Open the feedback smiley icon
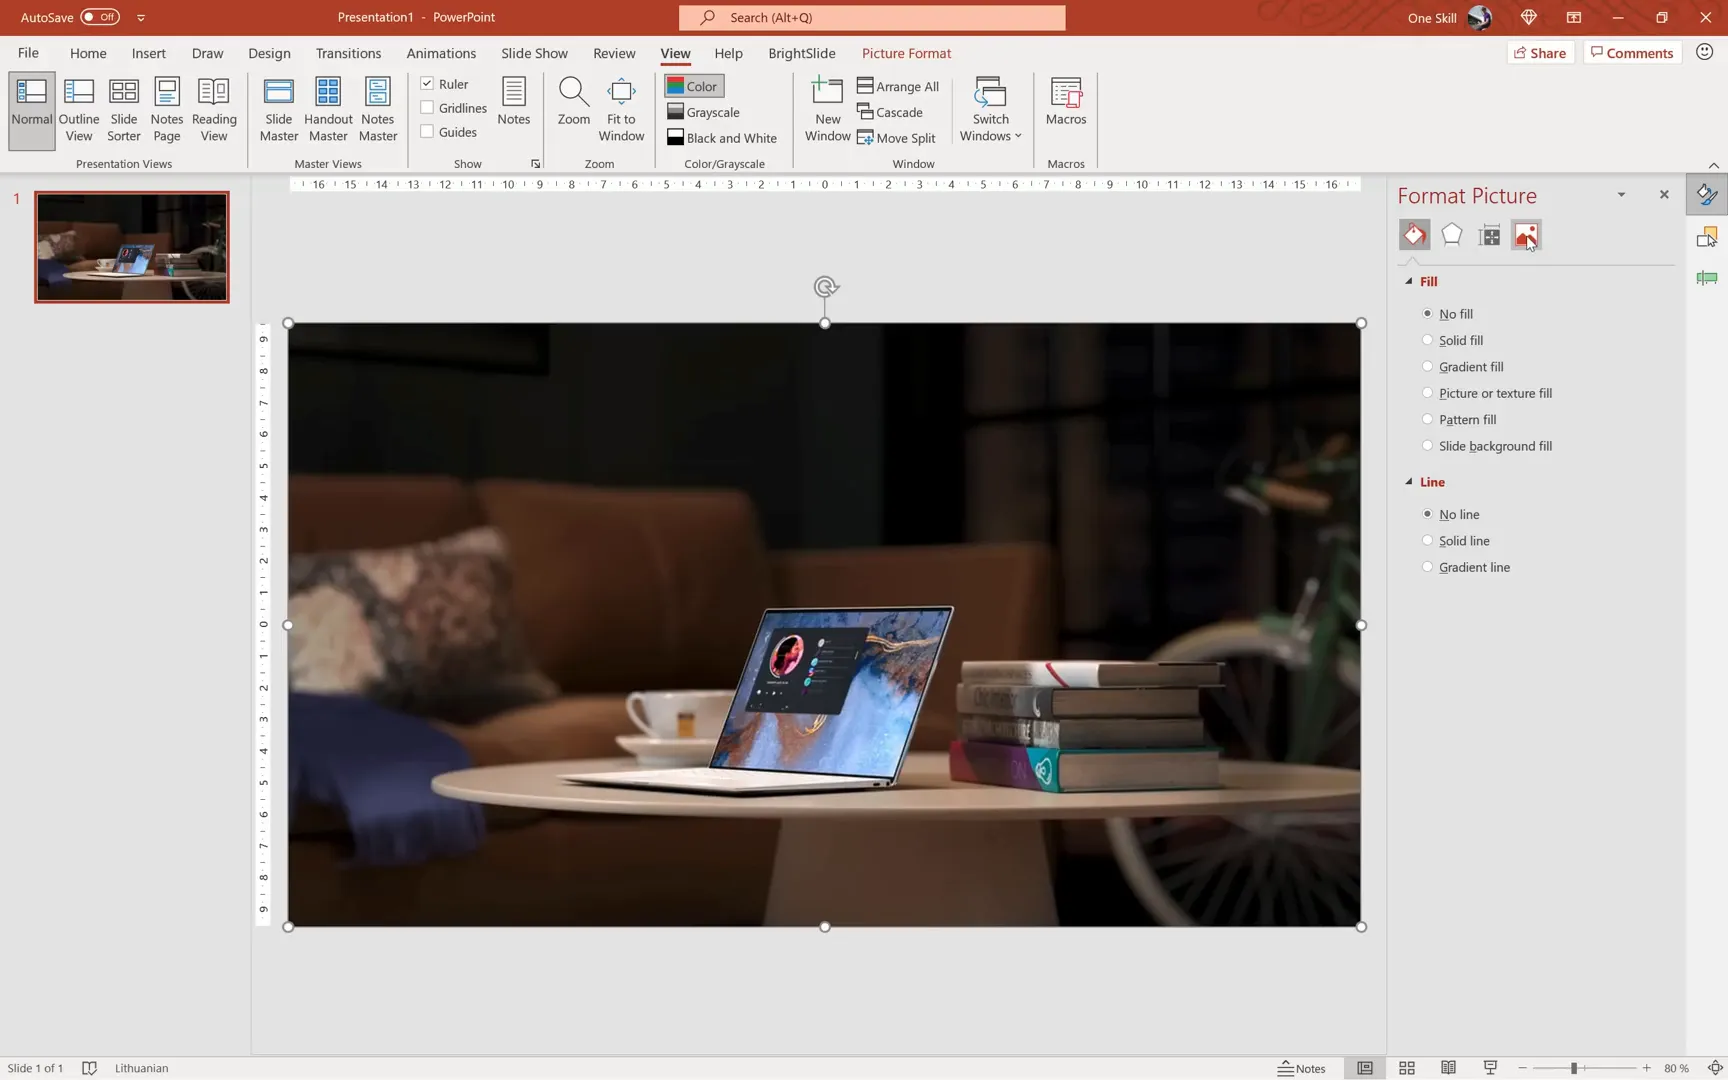The image size is (1728, 1080). tap(1705, 52)
